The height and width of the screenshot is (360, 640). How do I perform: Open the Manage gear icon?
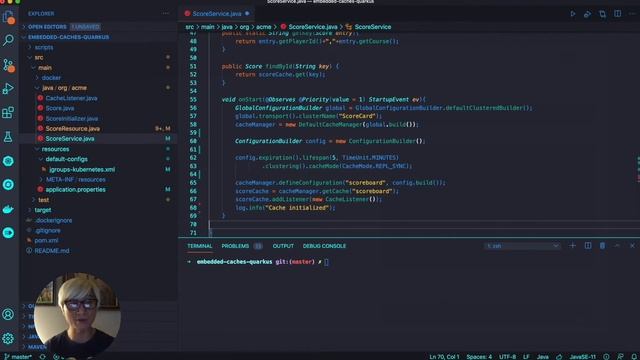tap(8, 338)
